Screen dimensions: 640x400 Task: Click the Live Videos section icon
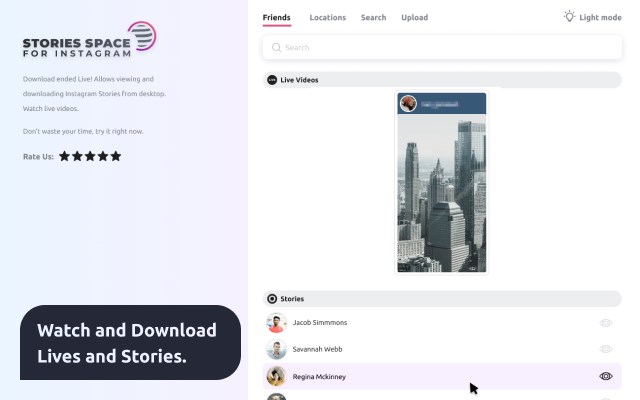point(272,80)
